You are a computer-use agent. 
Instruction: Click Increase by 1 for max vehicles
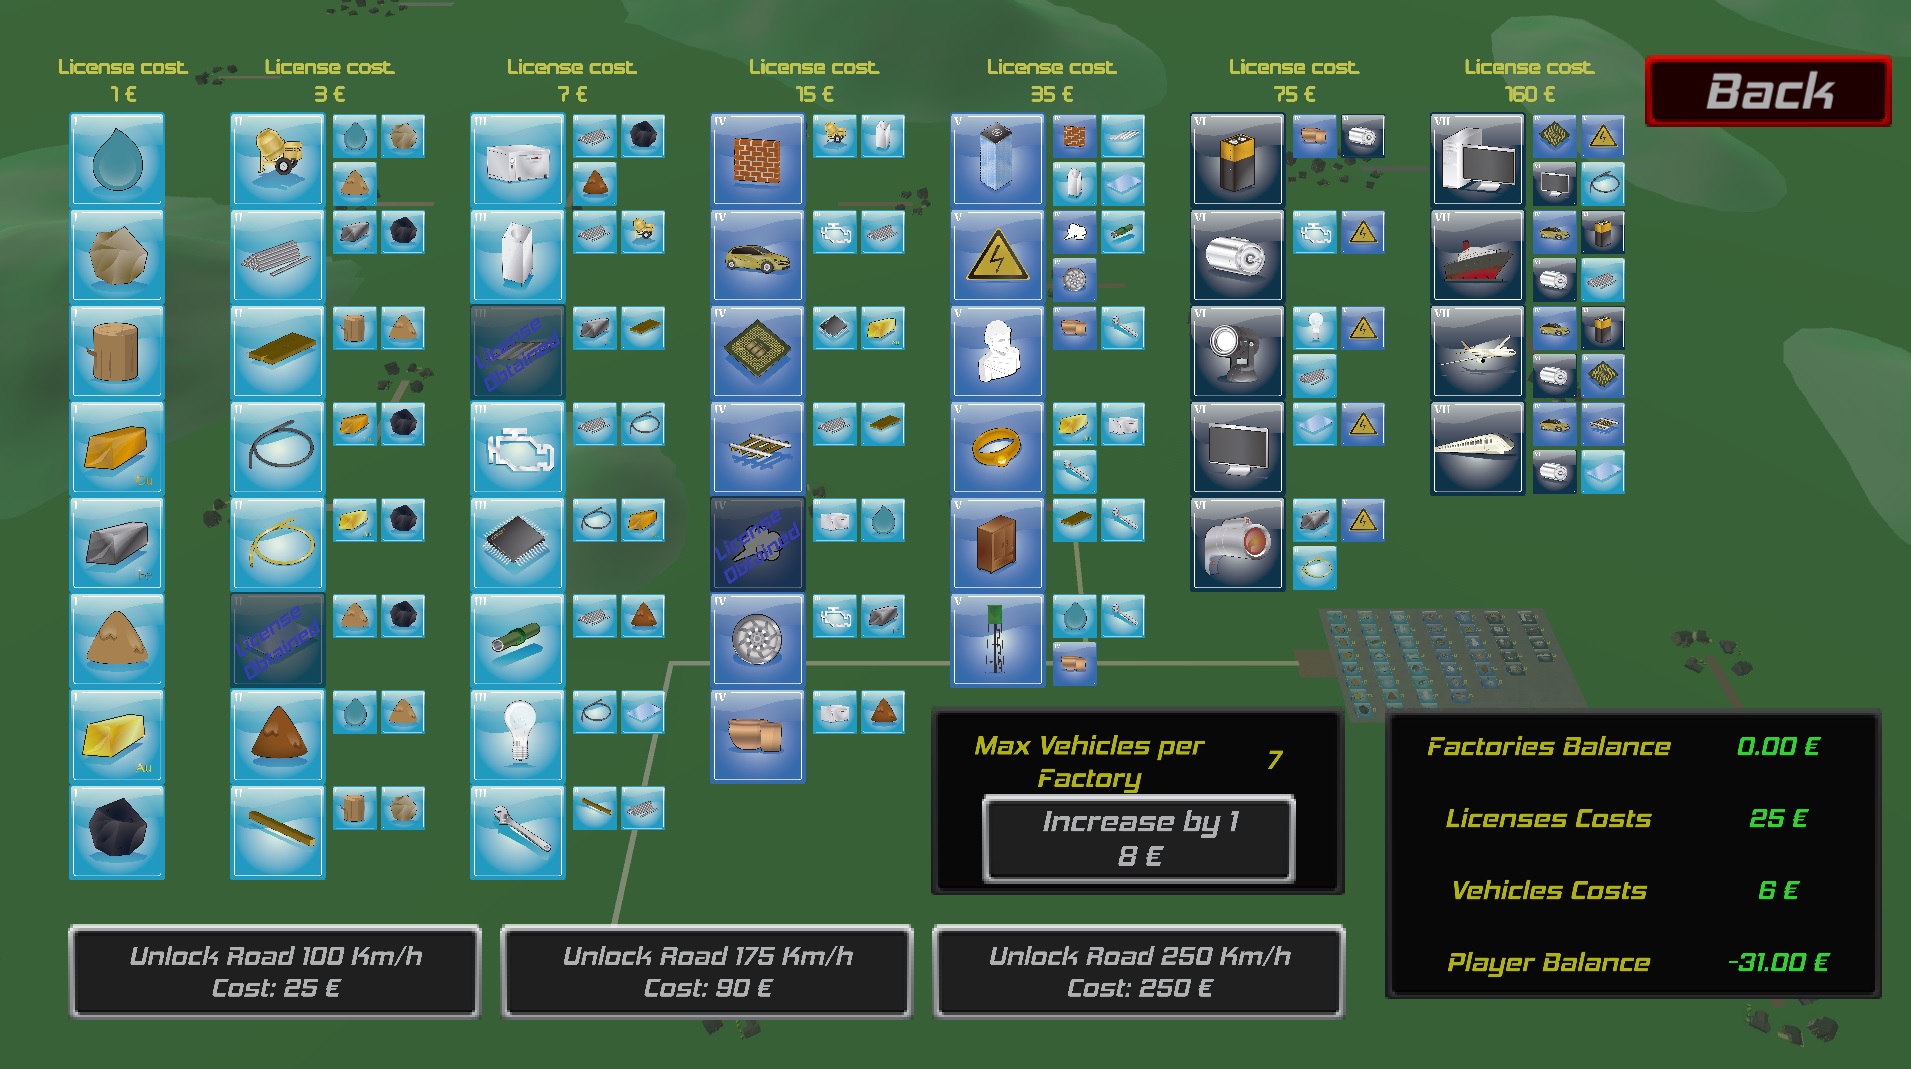coord(1139,838)
